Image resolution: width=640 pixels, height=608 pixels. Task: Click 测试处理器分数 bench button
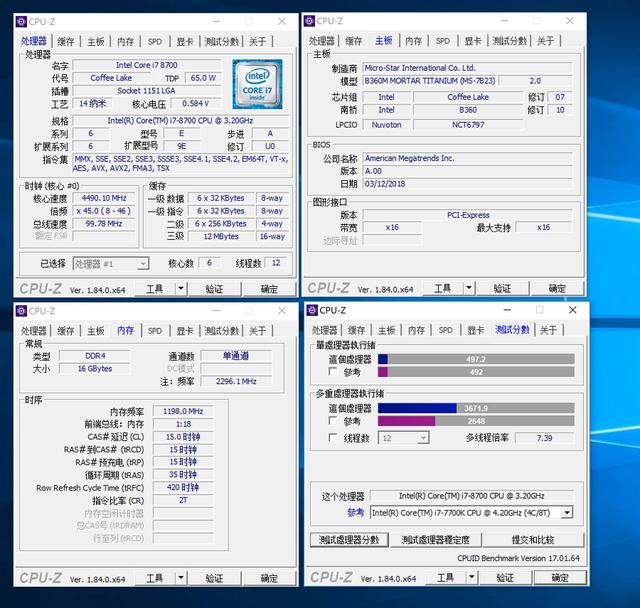(349, 540)
